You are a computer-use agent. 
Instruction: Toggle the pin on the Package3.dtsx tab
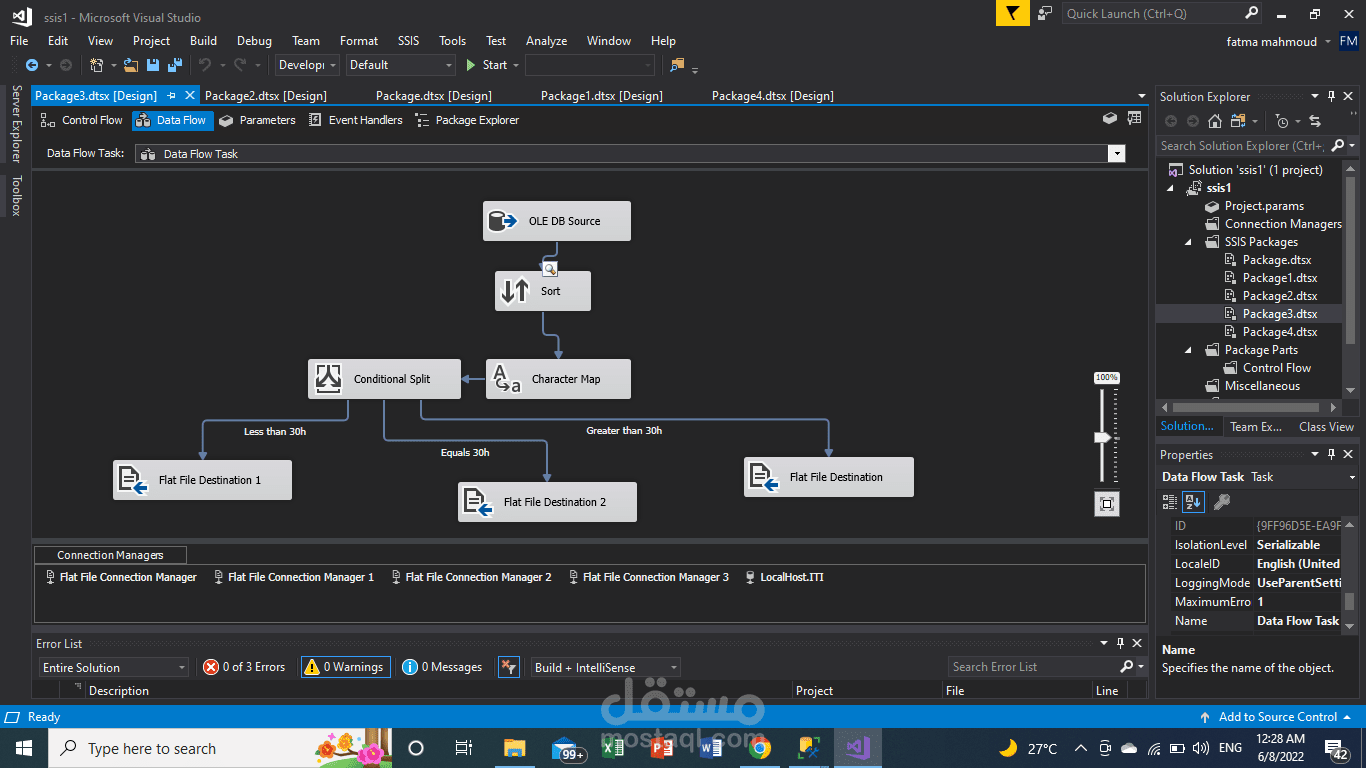pos(171,96)
